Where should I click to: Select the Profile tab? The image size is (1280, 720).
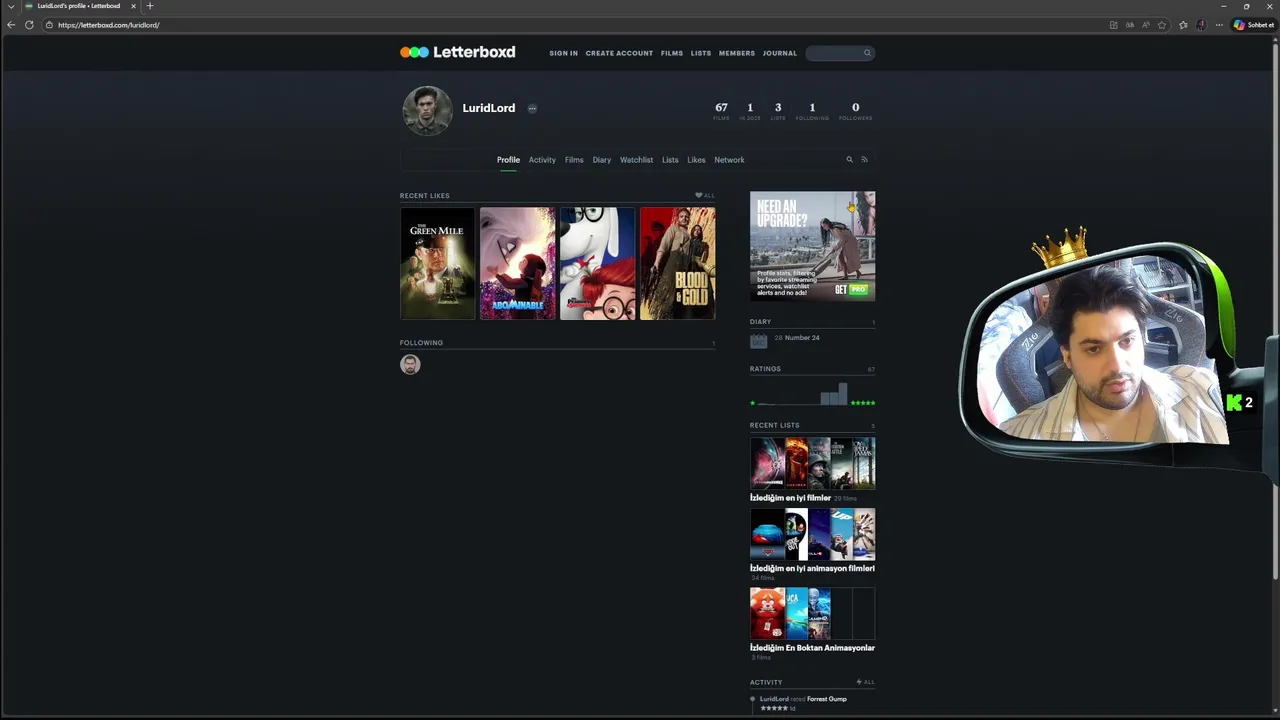[x=508, y=160]
